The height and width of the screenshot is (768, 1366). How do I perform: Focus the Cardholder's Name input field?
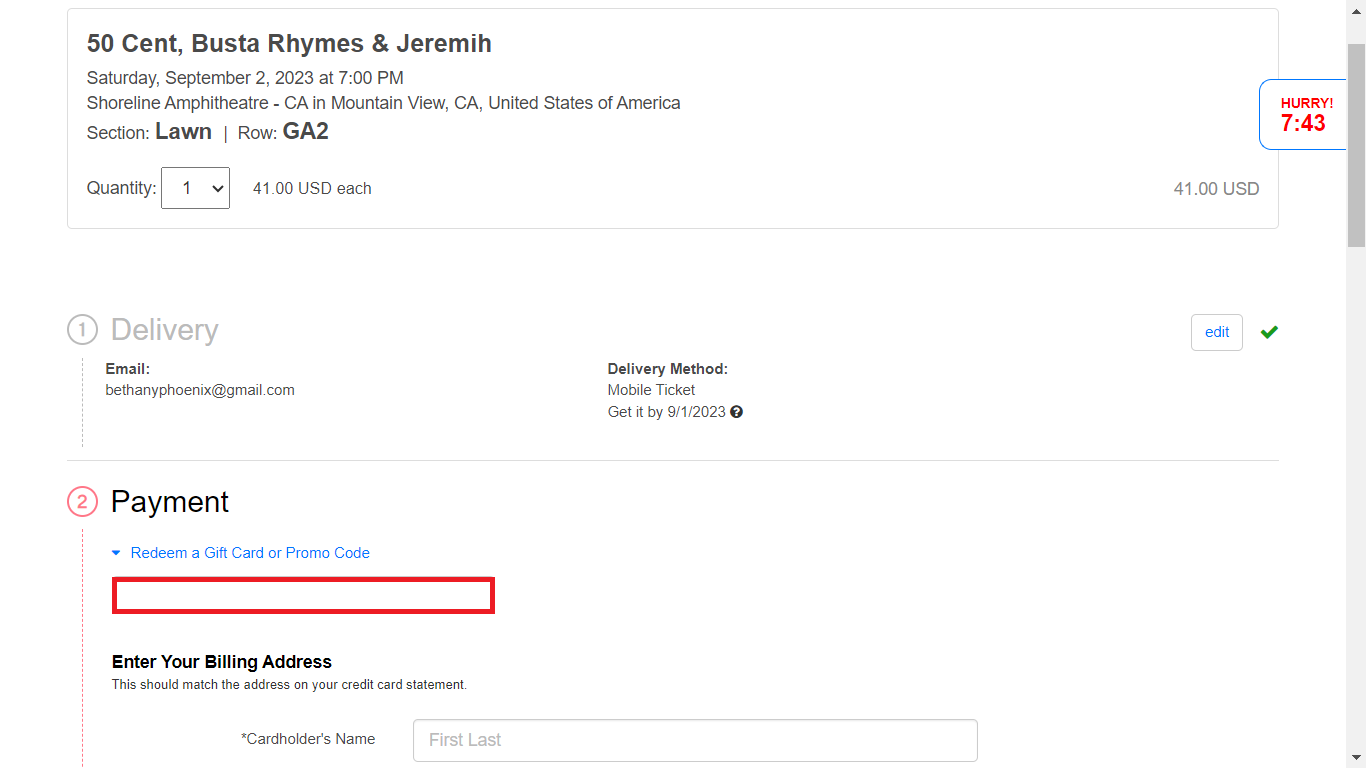[694, 740]
